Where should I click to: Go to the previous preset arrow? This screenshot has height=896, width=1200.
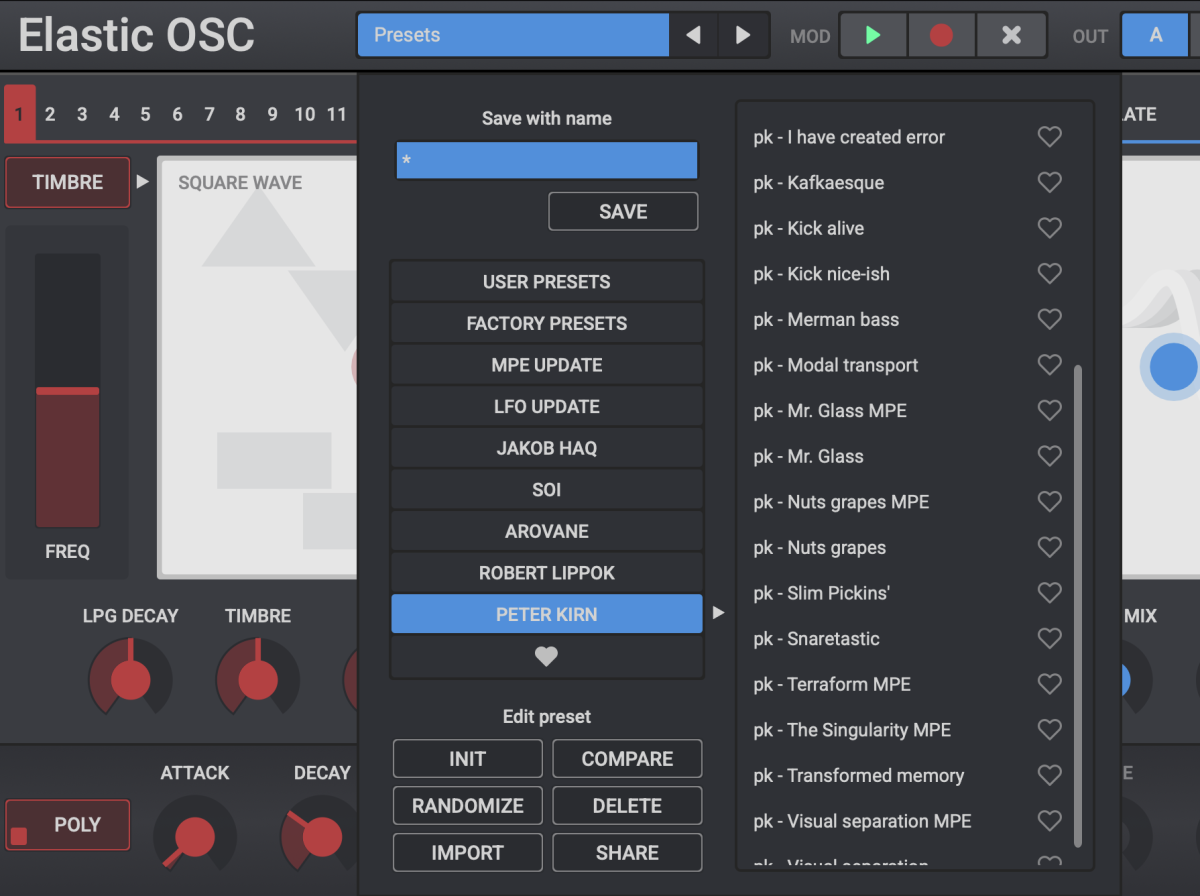pyautogui.click(x=693, y=35)
